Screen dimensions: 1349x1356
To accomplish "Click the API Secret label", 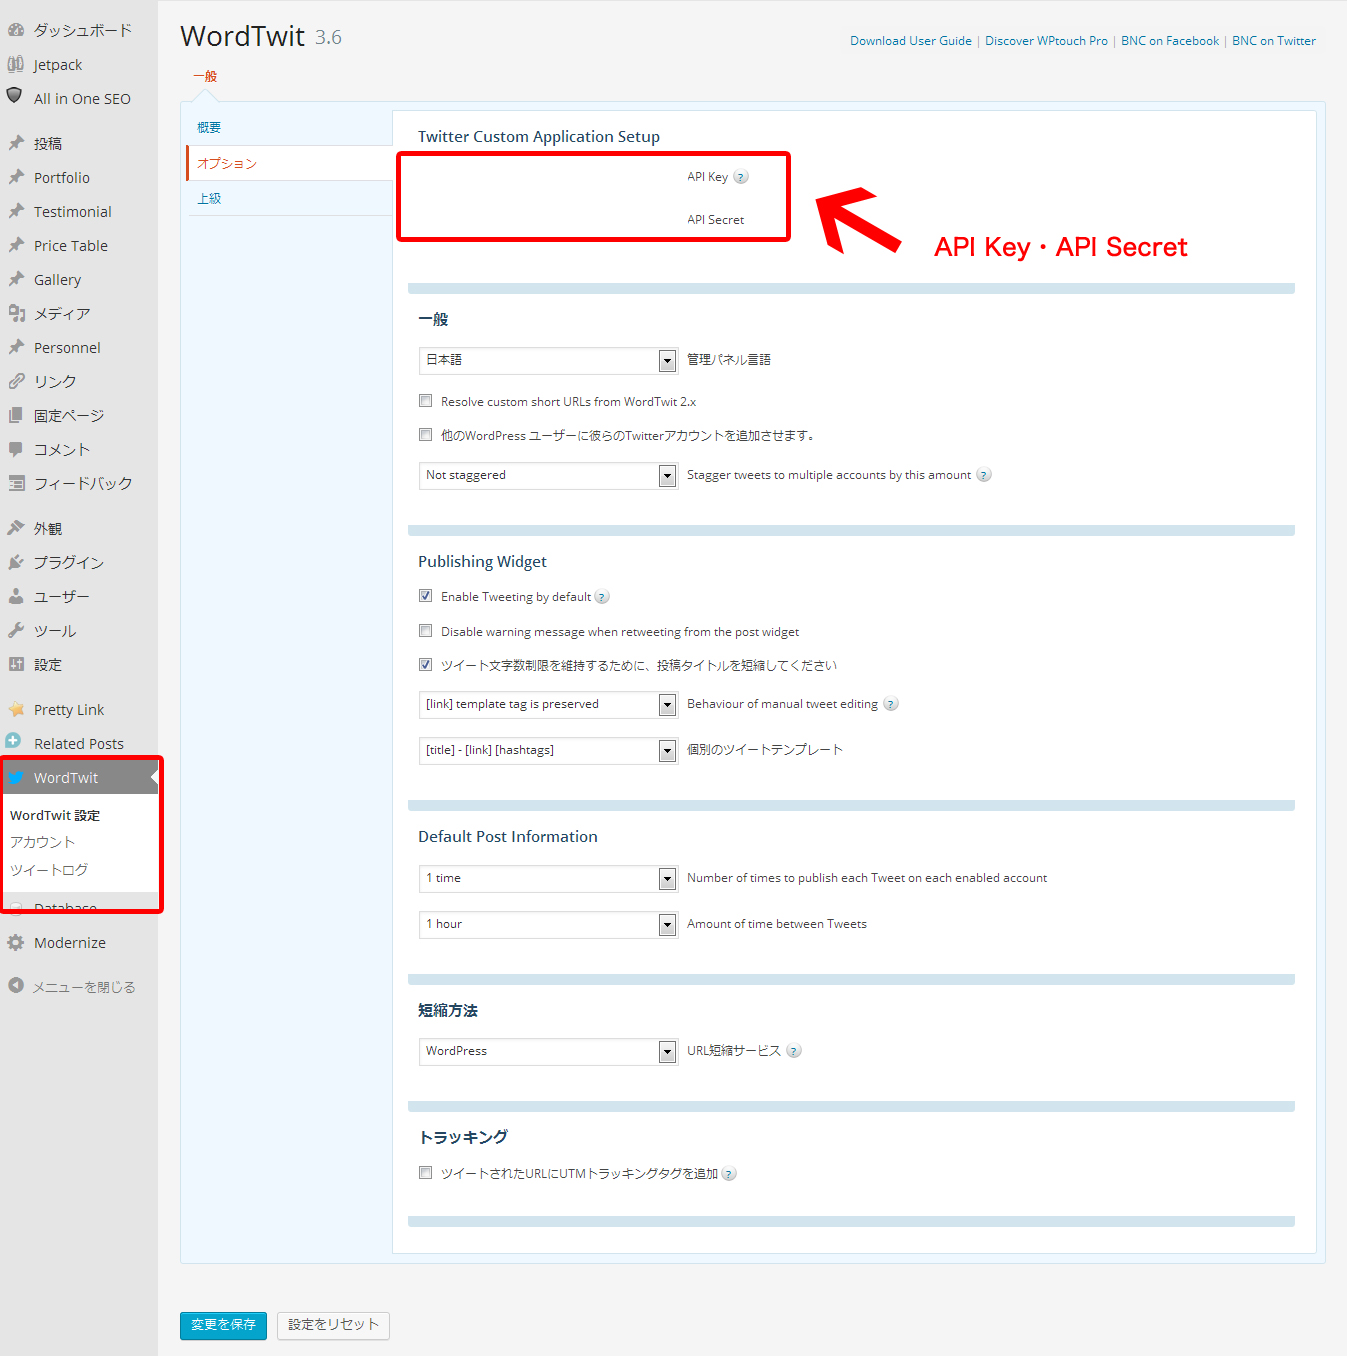I will (716, 220).
